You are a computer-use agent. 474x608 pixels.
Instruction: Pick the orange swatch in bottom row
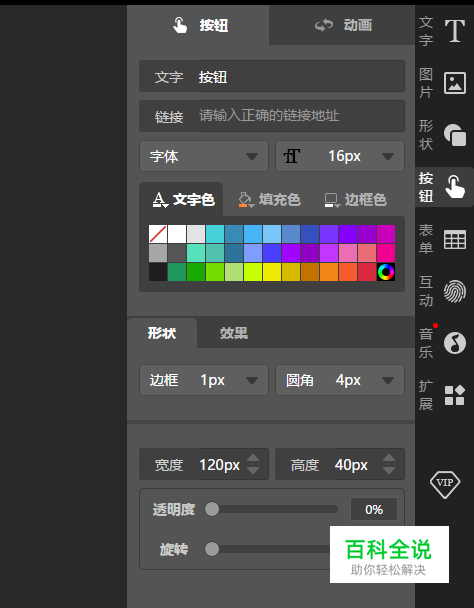[x=329, y=272]
